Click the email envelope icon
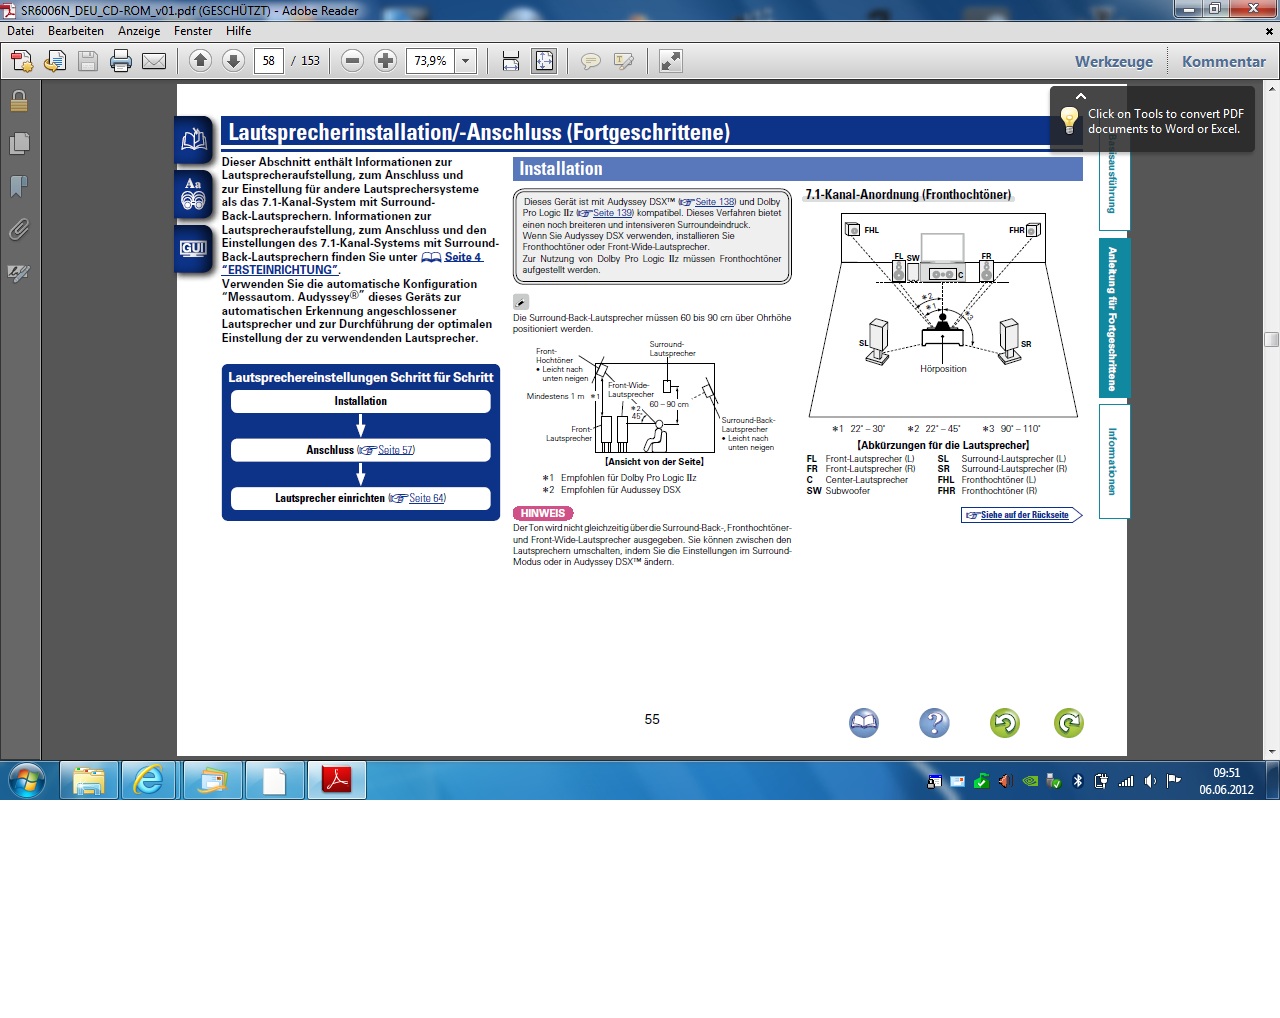Image resolution: width=1280 pixels, height=1018 pixels. tap(154, 61)
